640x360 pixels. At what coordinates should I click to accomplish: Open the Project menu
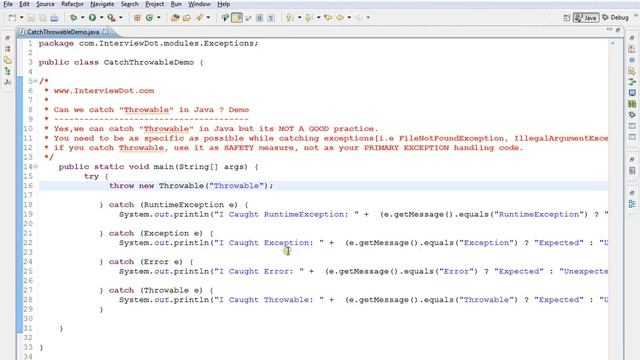click(x=155, y=4)
